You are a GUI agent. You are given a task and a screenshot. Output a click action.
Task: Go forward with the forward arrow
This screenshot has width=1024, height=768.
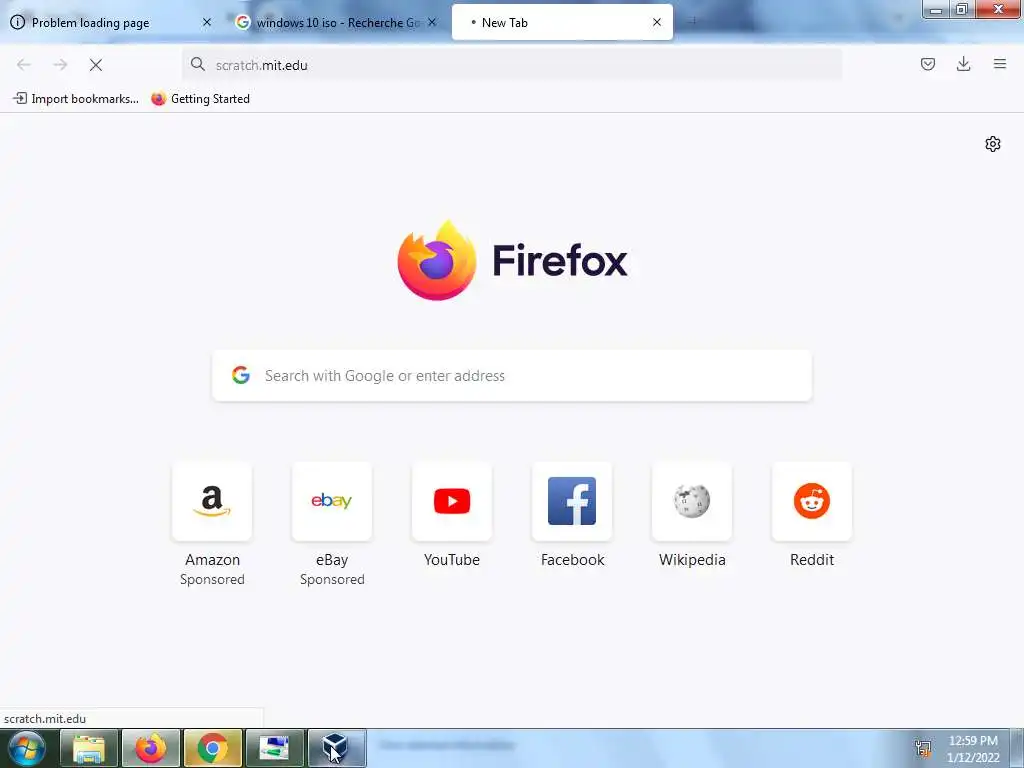point(60,65)
